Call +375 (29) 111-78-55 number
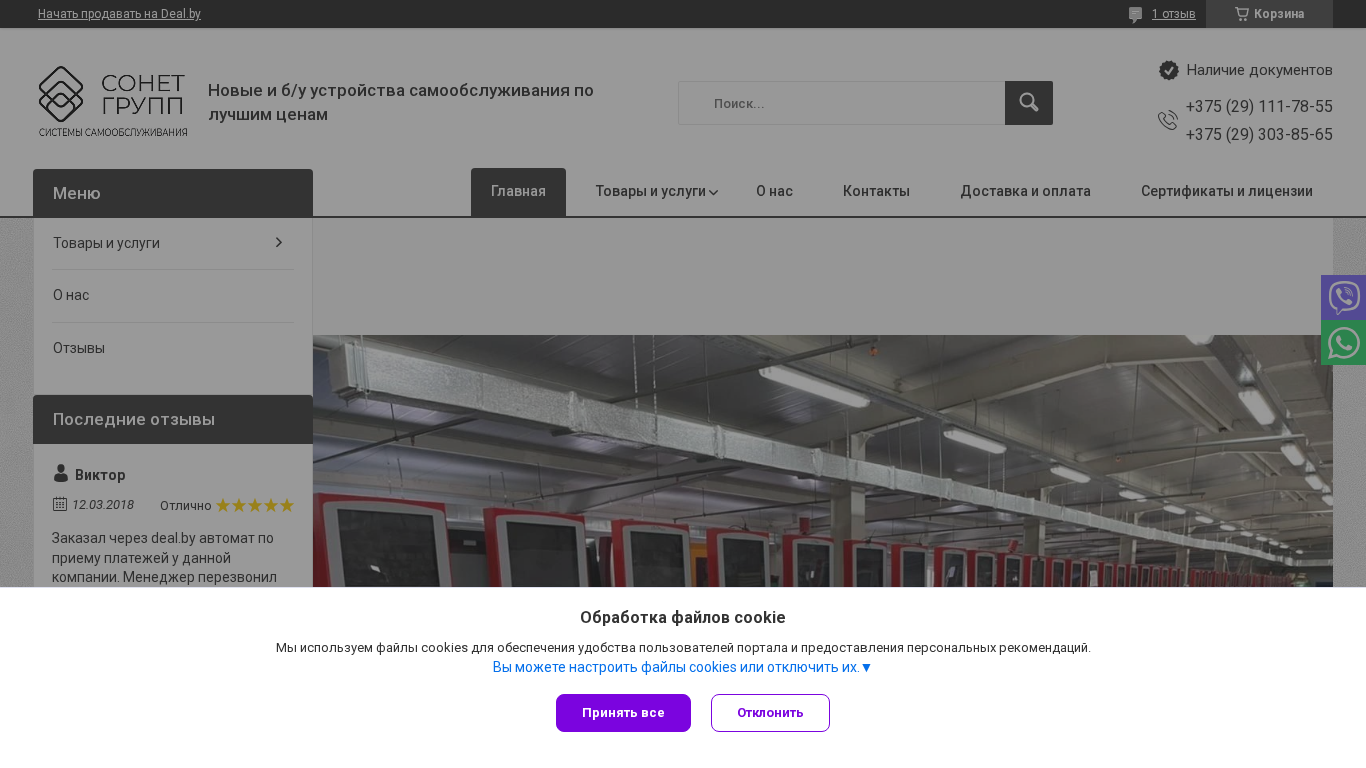 [x=1259, y=107]
